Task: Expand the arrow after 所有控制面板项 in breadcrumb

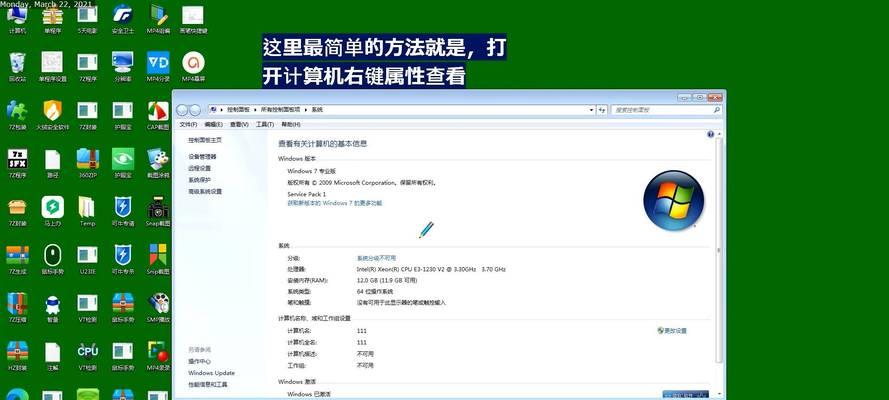Action: 306,109
